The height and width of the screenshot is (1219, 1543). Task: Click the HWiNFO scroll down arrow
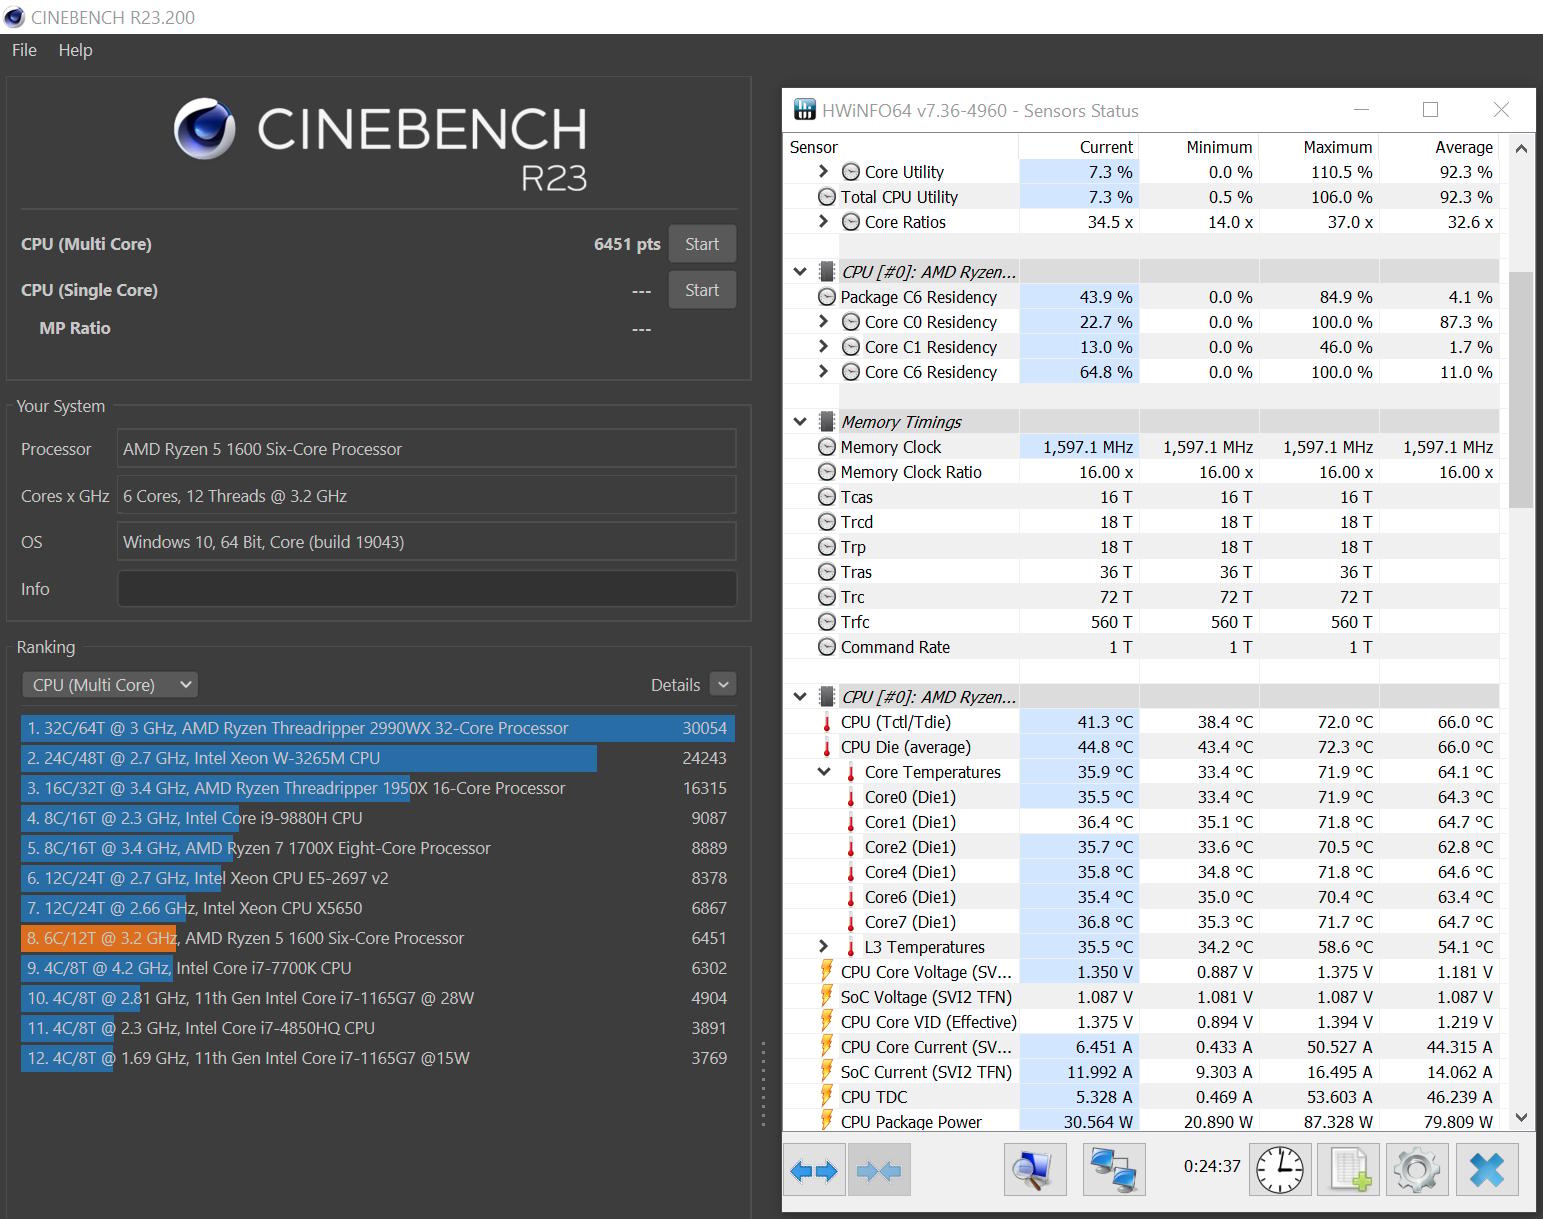click(1521, 1118)
